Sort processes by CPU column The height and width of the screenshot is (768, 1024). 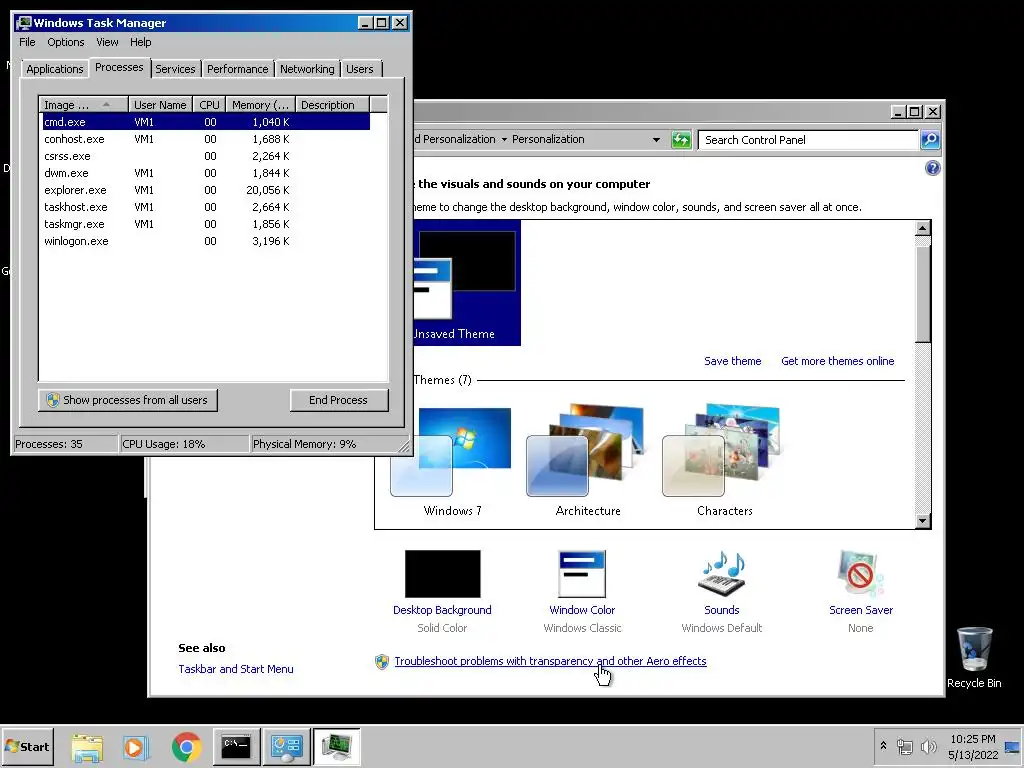(210, 104)
